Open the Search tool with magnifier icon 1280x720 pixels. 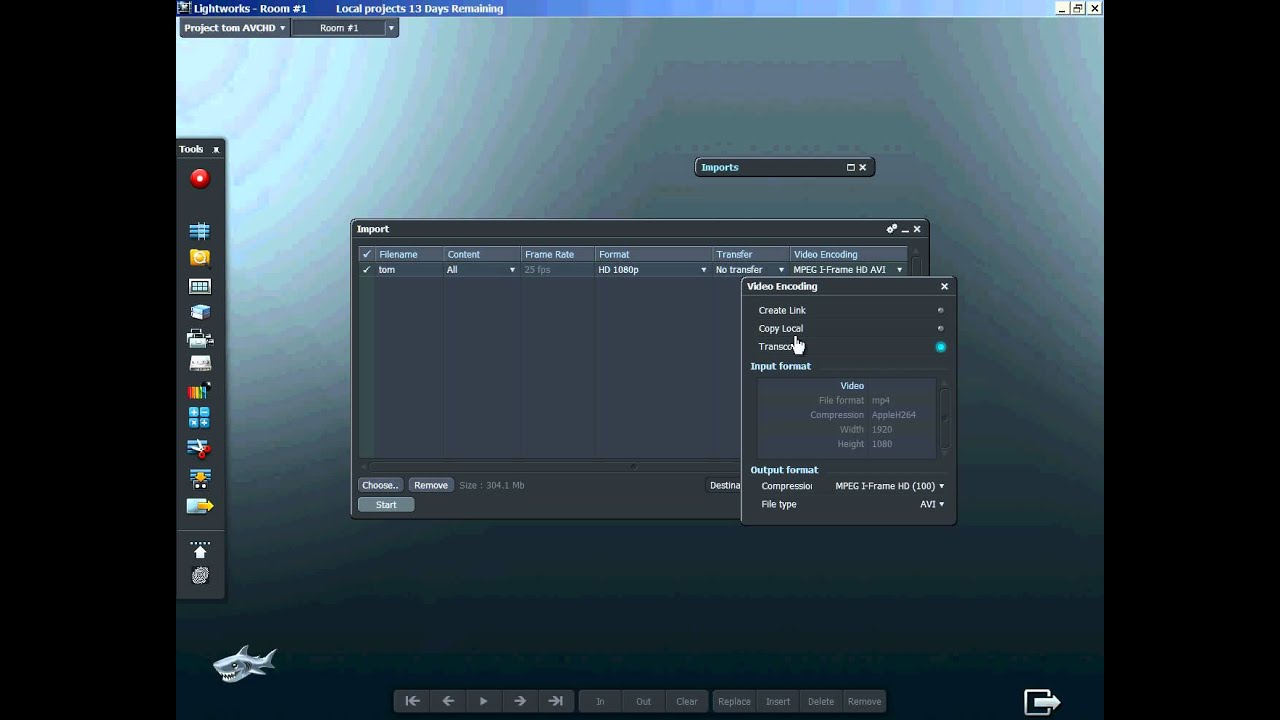point(200,258)
